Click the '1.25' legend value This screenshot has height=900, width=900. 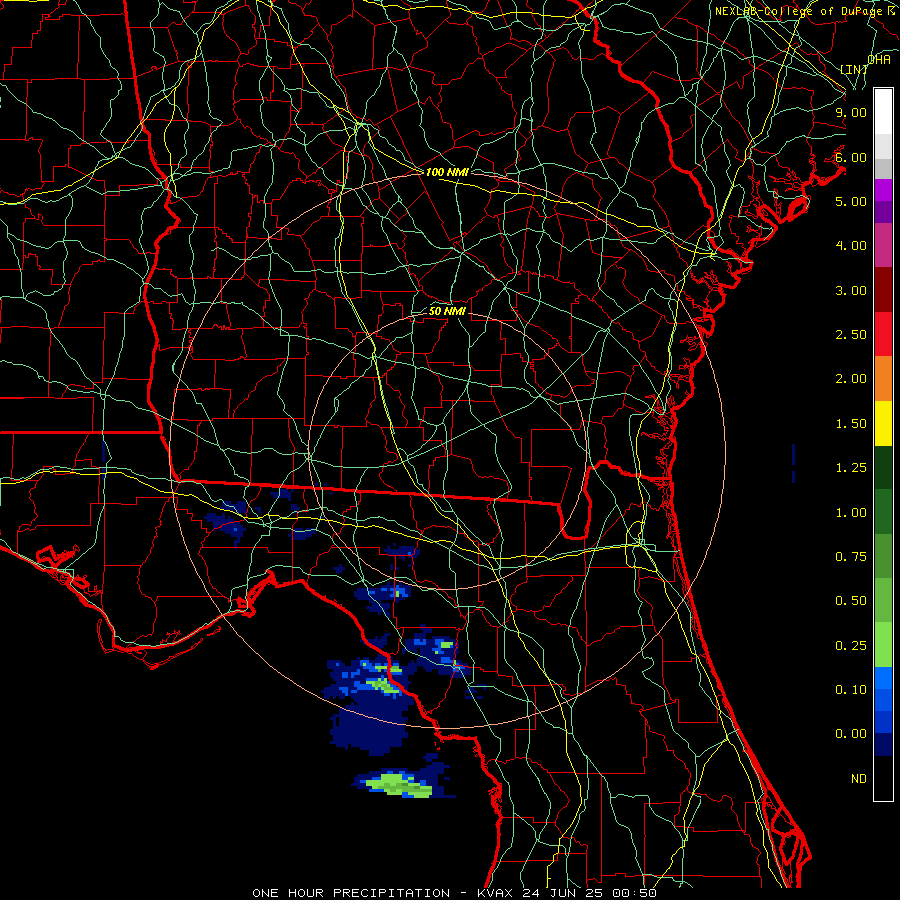[851, 468]
